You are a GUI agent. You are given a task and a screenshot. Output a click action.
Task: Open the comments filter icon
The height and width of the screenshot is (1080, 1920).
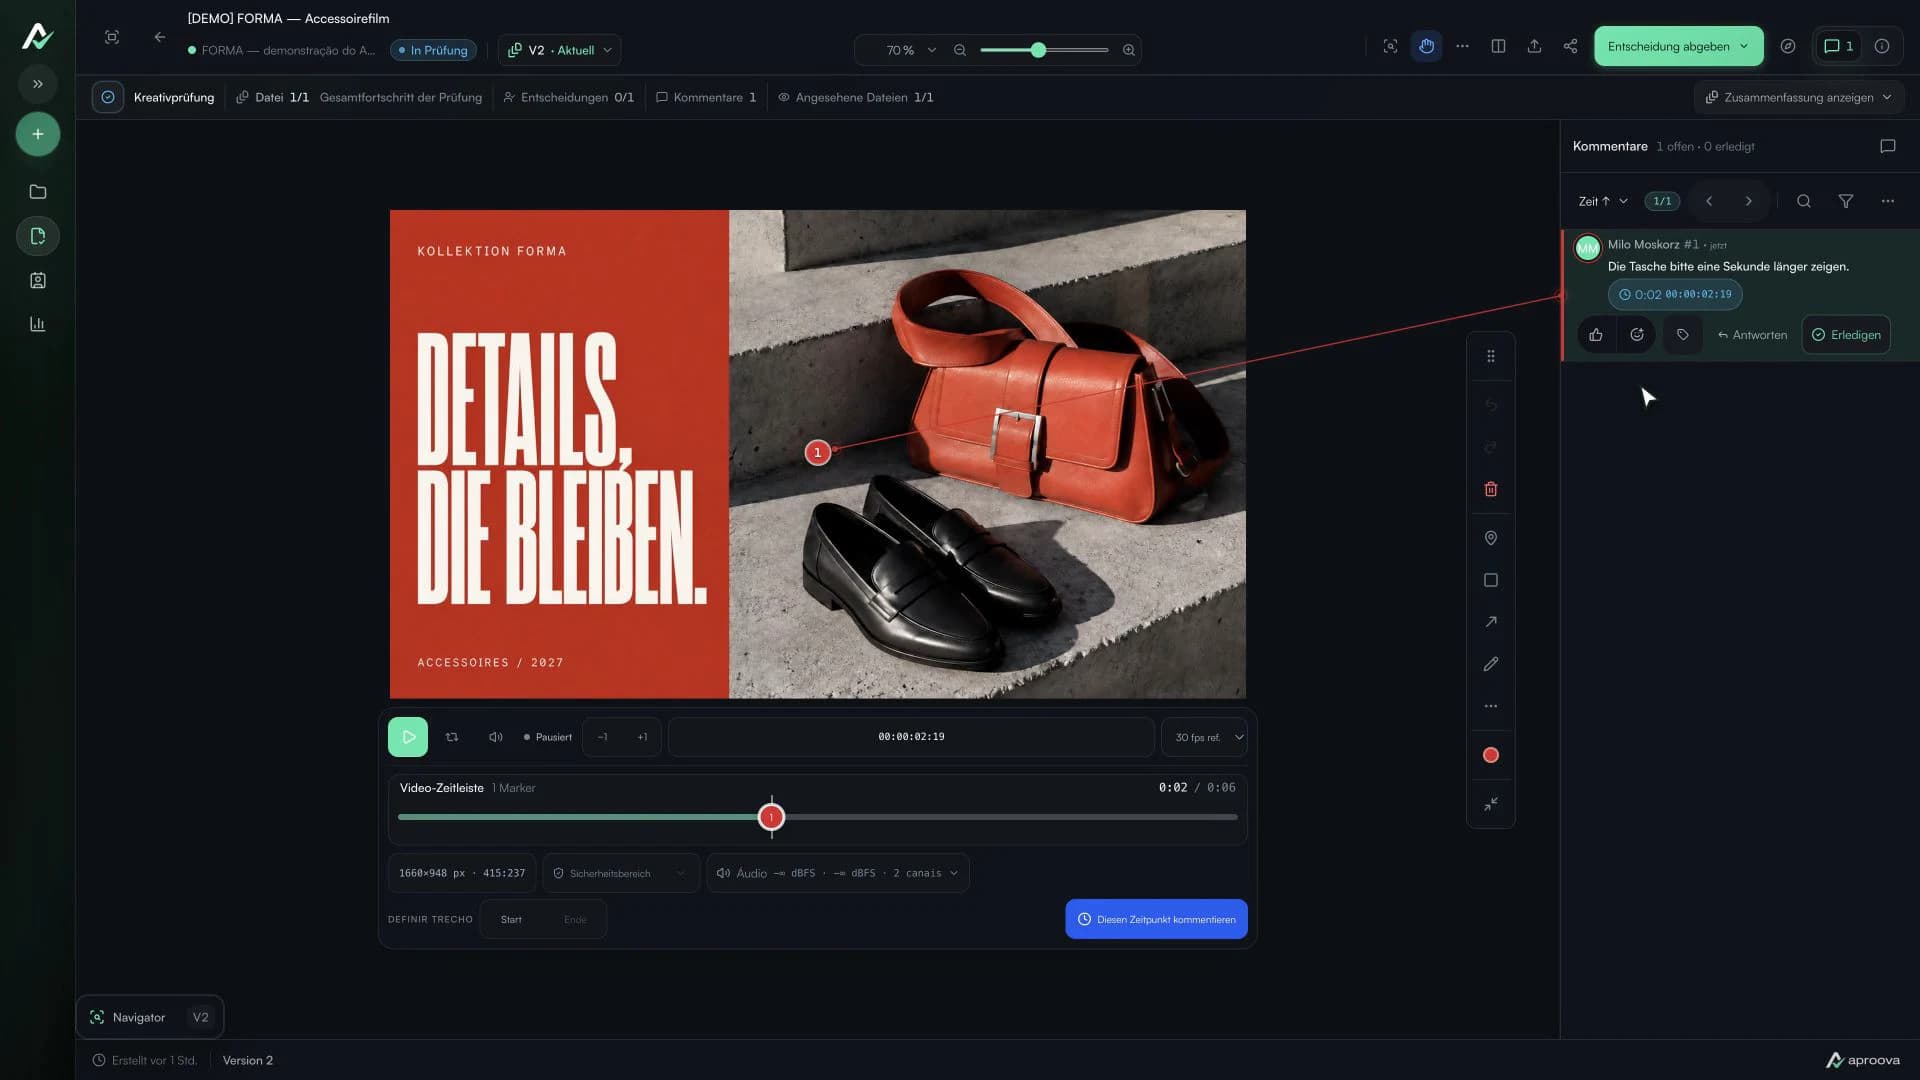pyautogui.click(x=1845, y=201)
